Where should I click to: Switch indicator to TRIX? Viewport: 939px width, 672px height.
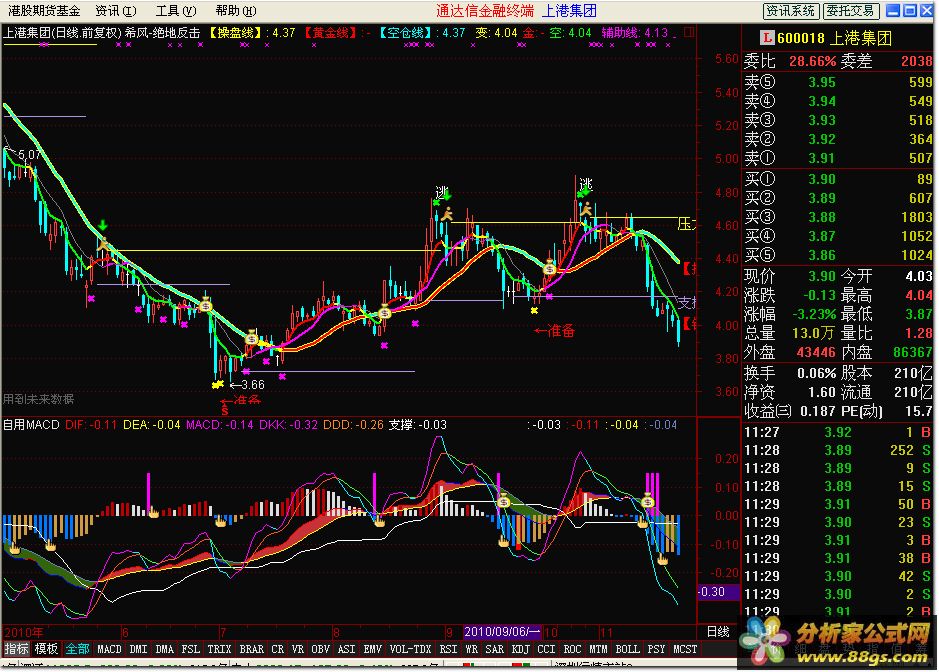coord(219,649)
